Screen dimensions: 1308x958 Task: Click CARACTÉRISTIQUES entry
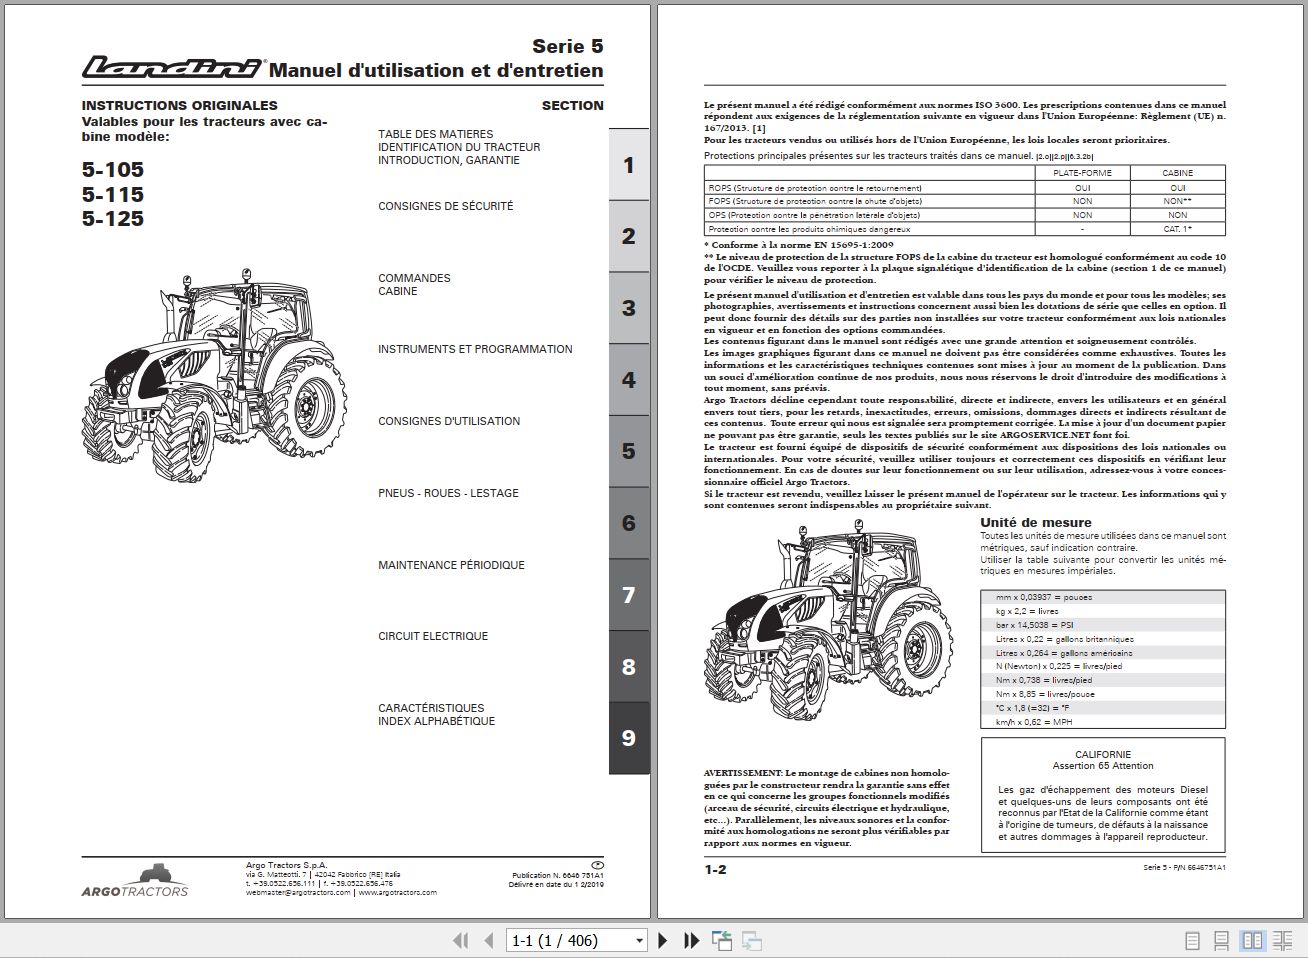click(431, 708)
